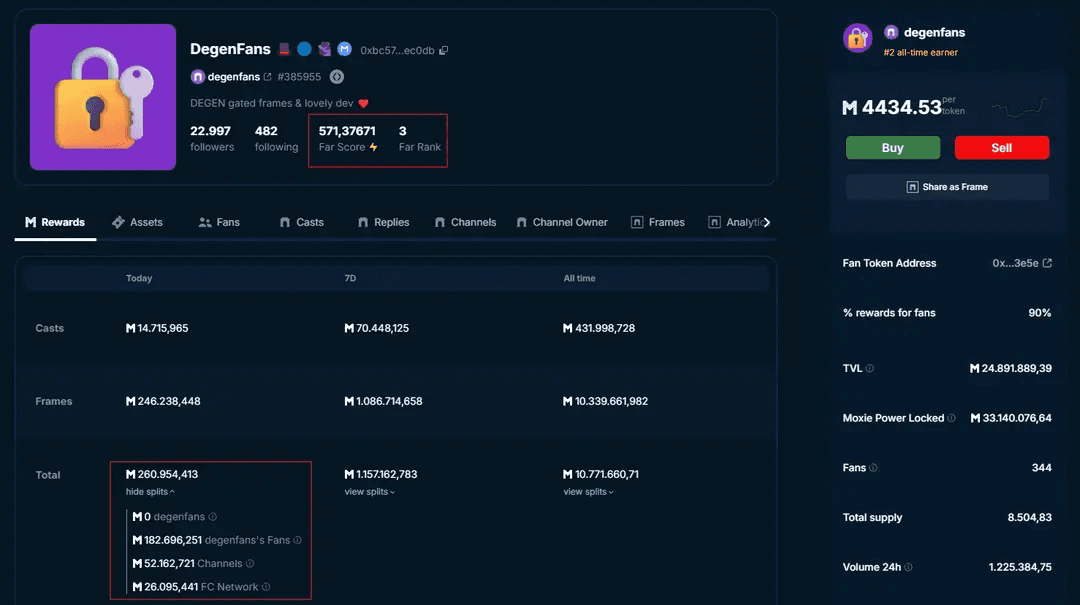Click the Far Rank value '3'
Image resolution: width=1080 pixels, height=605 pixels.
pos(402,131)
